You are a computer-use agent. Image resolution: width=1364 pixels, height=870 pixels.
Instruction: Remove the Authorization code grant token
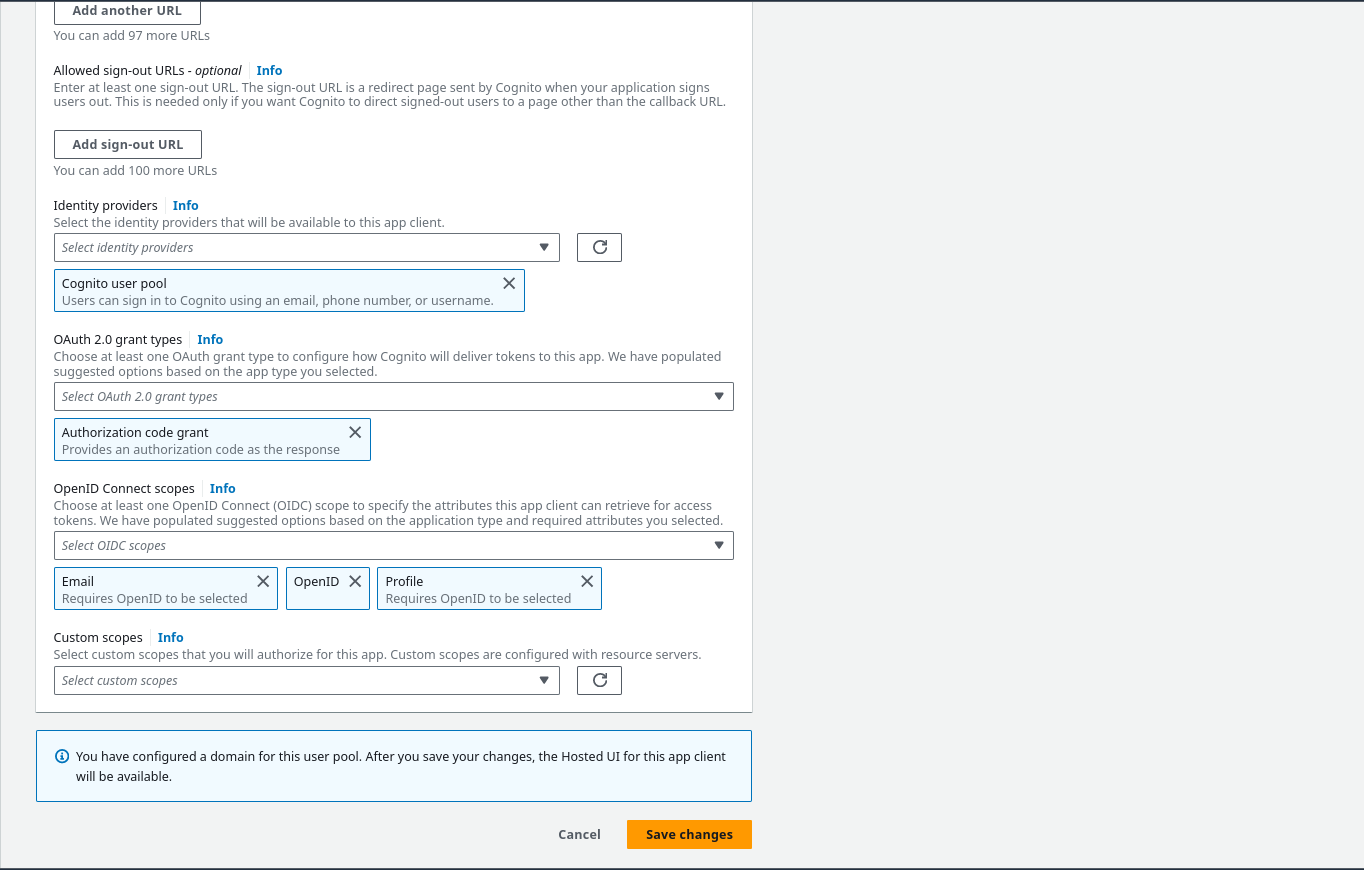point(355,432)
